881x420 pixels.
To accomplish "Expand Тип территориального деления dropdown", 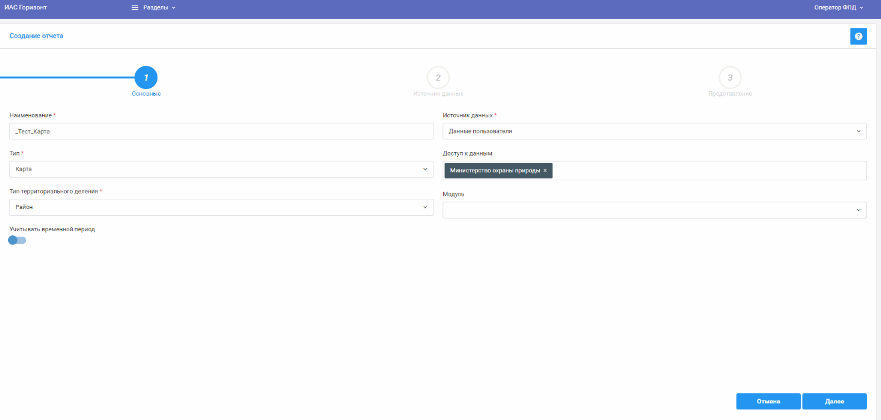I will tap(220, 207).
